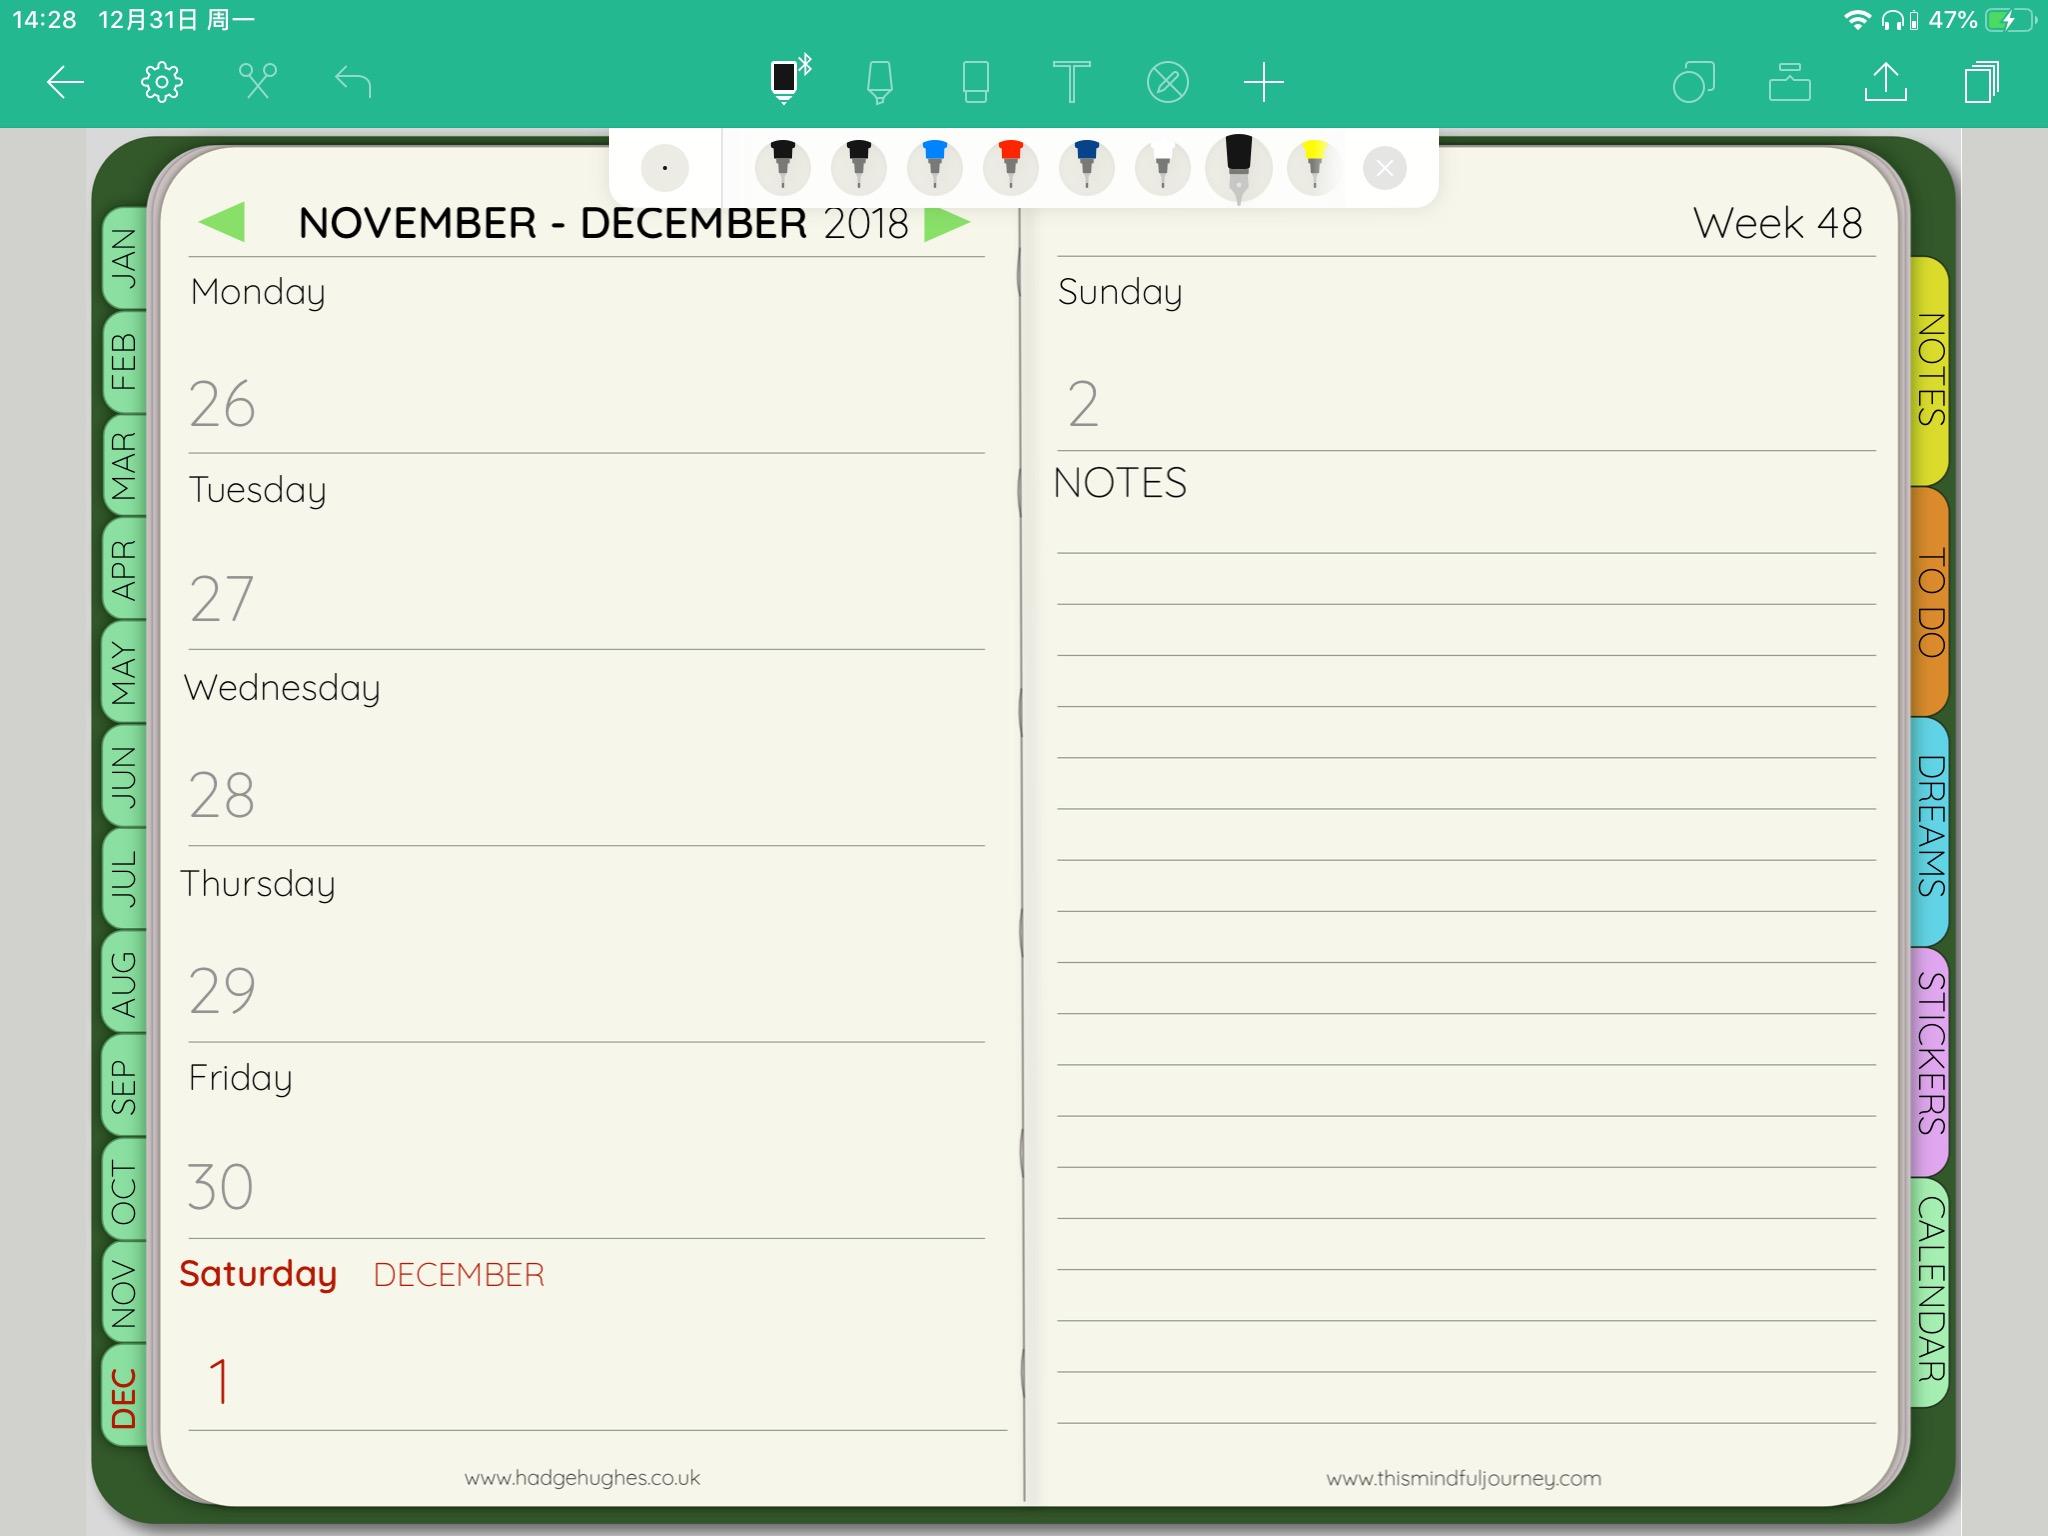Visit the www.thismindfuljourney.com link
Screen dimensions: 2048x1536
click(1463, 1477)
